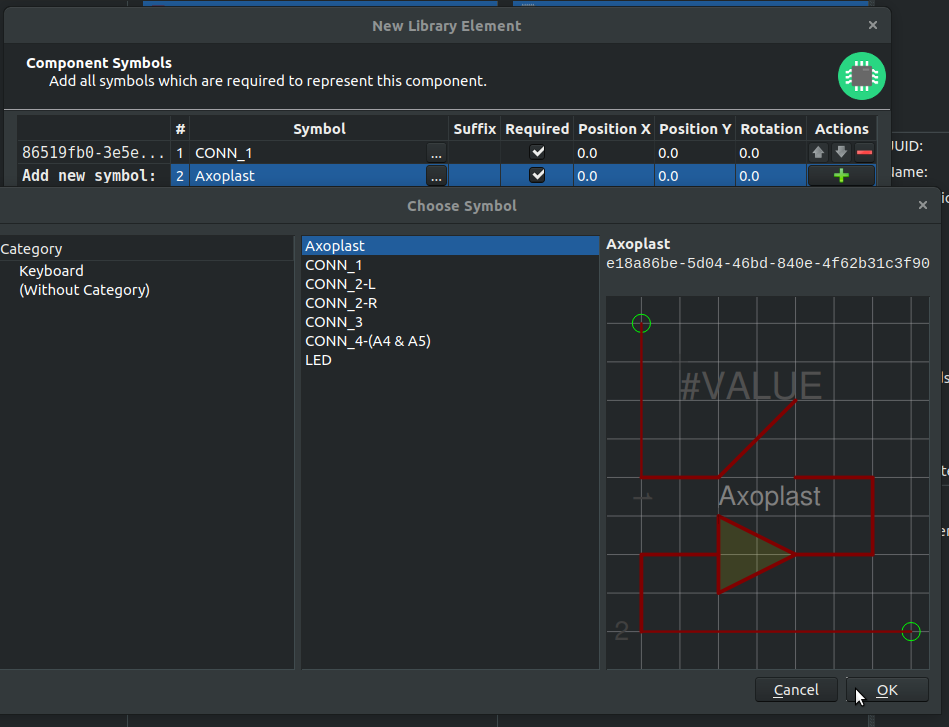The image size is (949, 727).
Task: Click the Axoplast symbol name cell in table
Action: click(309, 176)
